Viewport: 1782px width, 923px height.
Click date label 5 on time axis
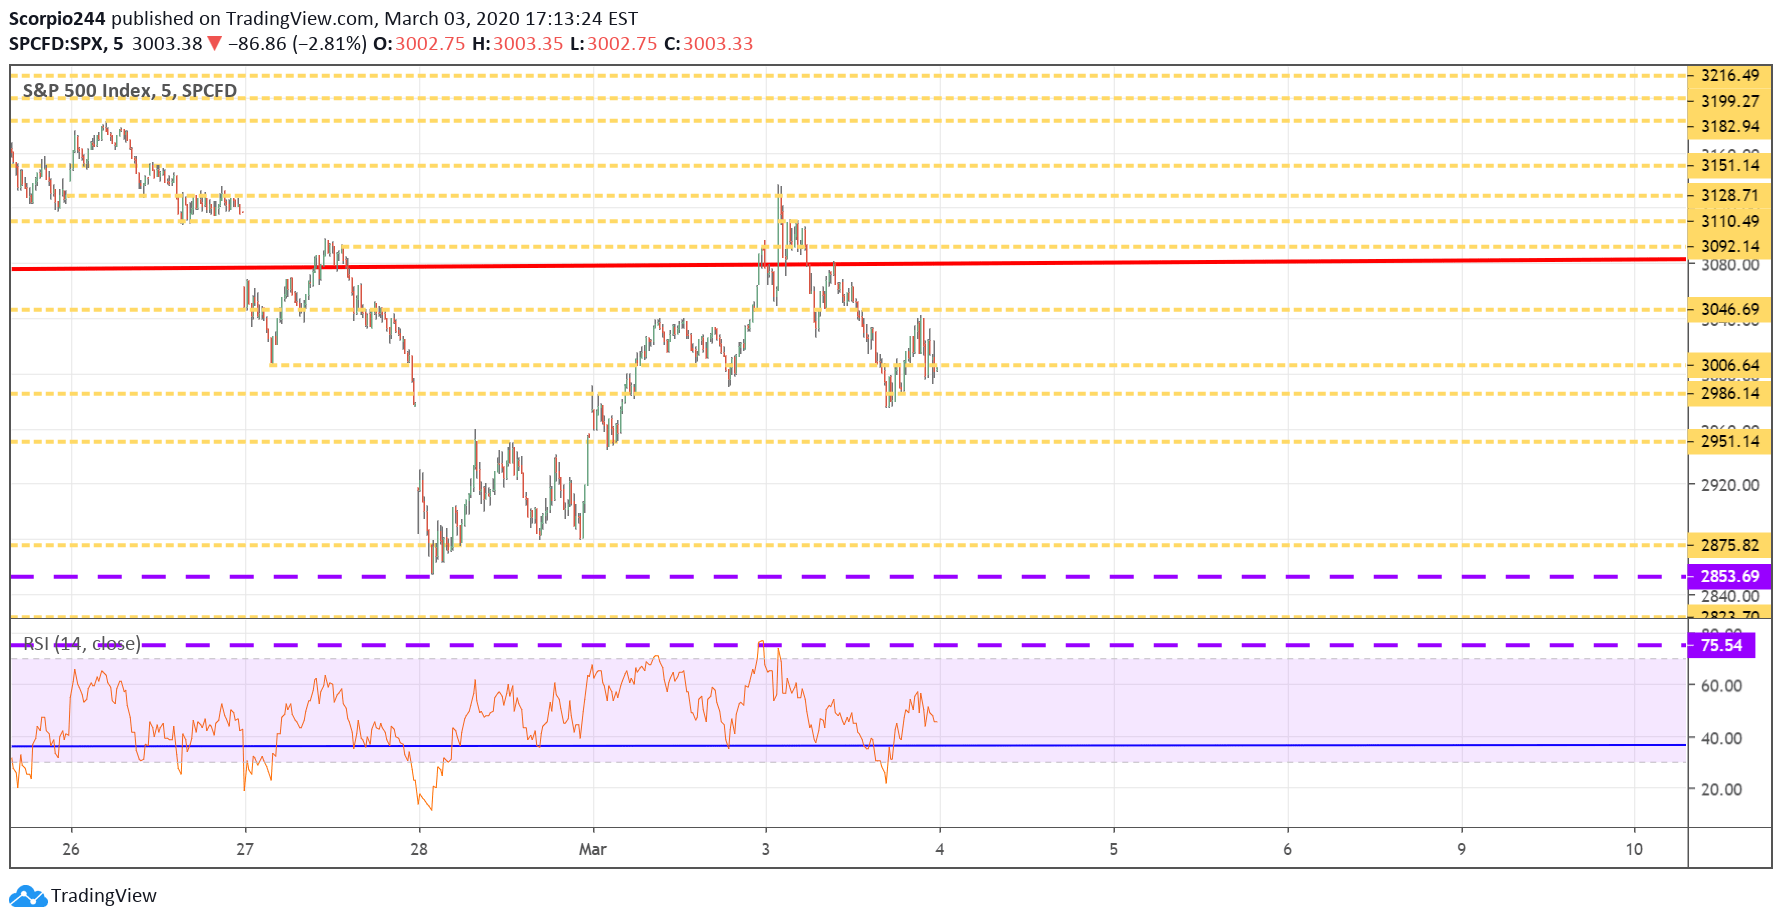click(x=1114, y=850)
